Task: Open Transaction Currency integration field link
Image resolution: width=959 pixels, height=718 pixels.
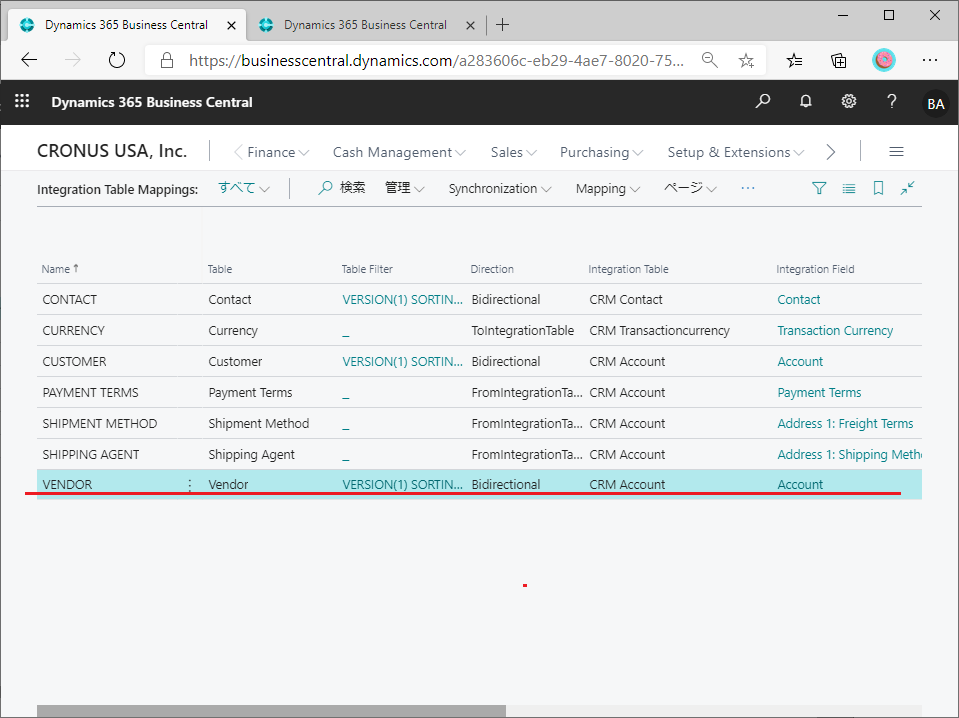Action: point(835,331)
